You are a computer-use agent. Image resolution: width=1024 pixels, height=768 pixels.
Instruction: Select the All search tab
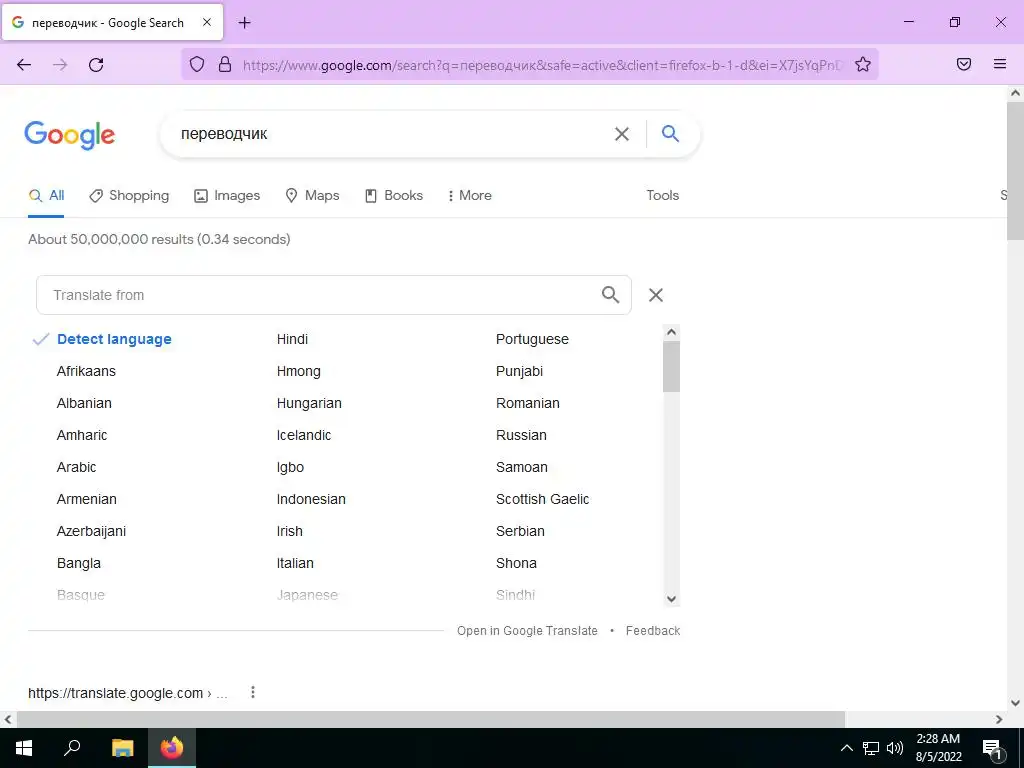[46, 195]
